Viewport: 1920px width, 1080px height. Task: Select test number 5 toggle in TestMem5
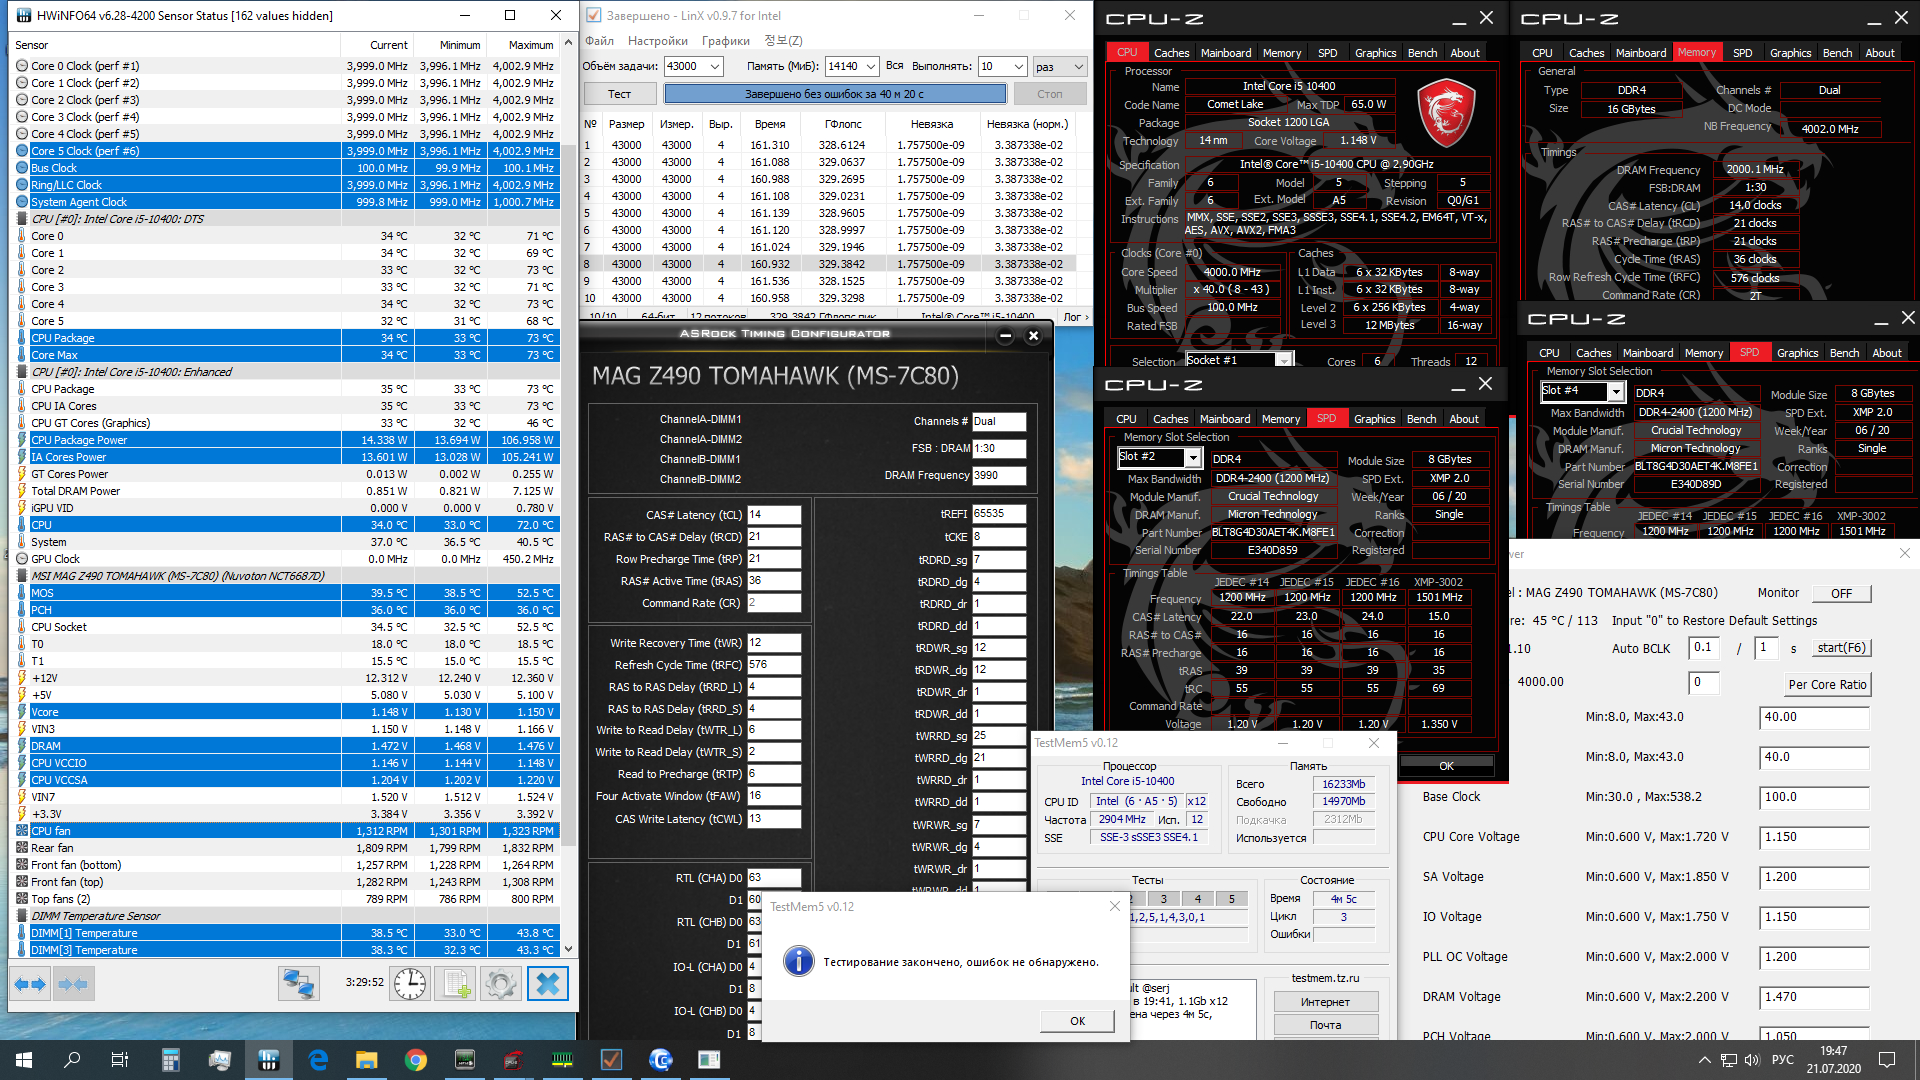[x=1231, y=898]
